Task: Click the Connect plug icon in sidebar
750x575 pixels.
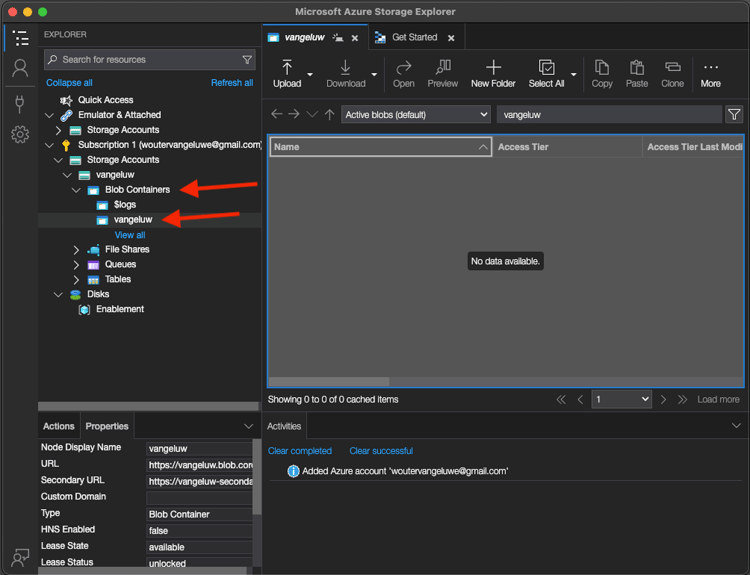Action: tap(19, 103)
